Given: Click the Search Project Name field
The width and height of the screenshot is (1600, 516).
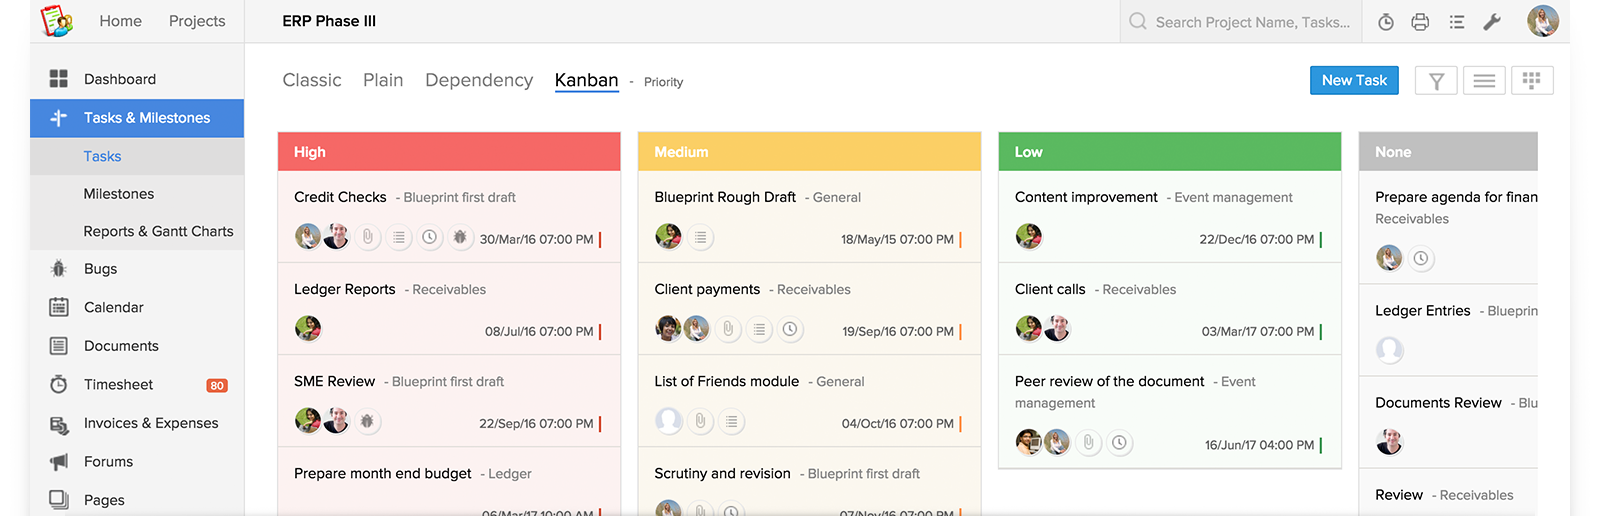Looking at the screenshot, I should pyautogui.click(x=1252, y=22).
